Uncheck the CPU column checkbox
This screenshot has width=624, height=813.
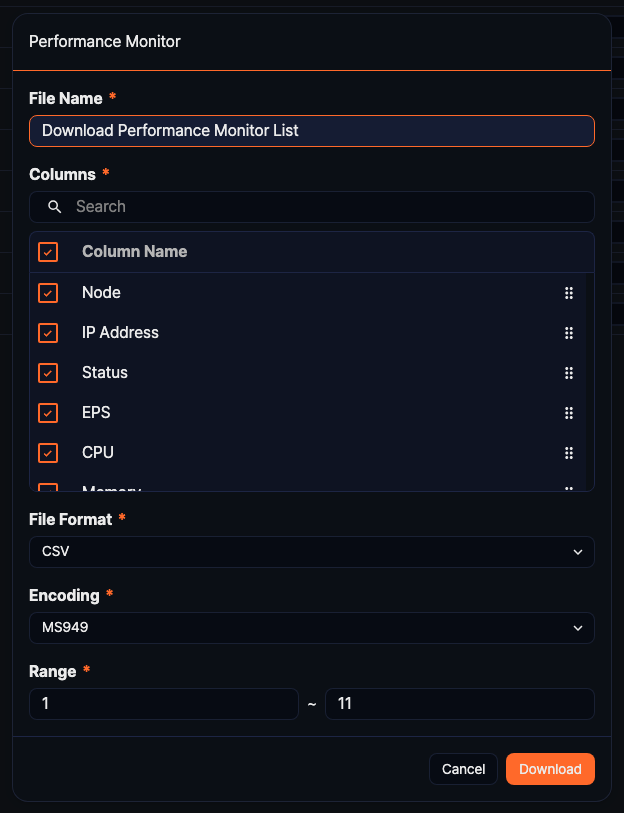47,453
